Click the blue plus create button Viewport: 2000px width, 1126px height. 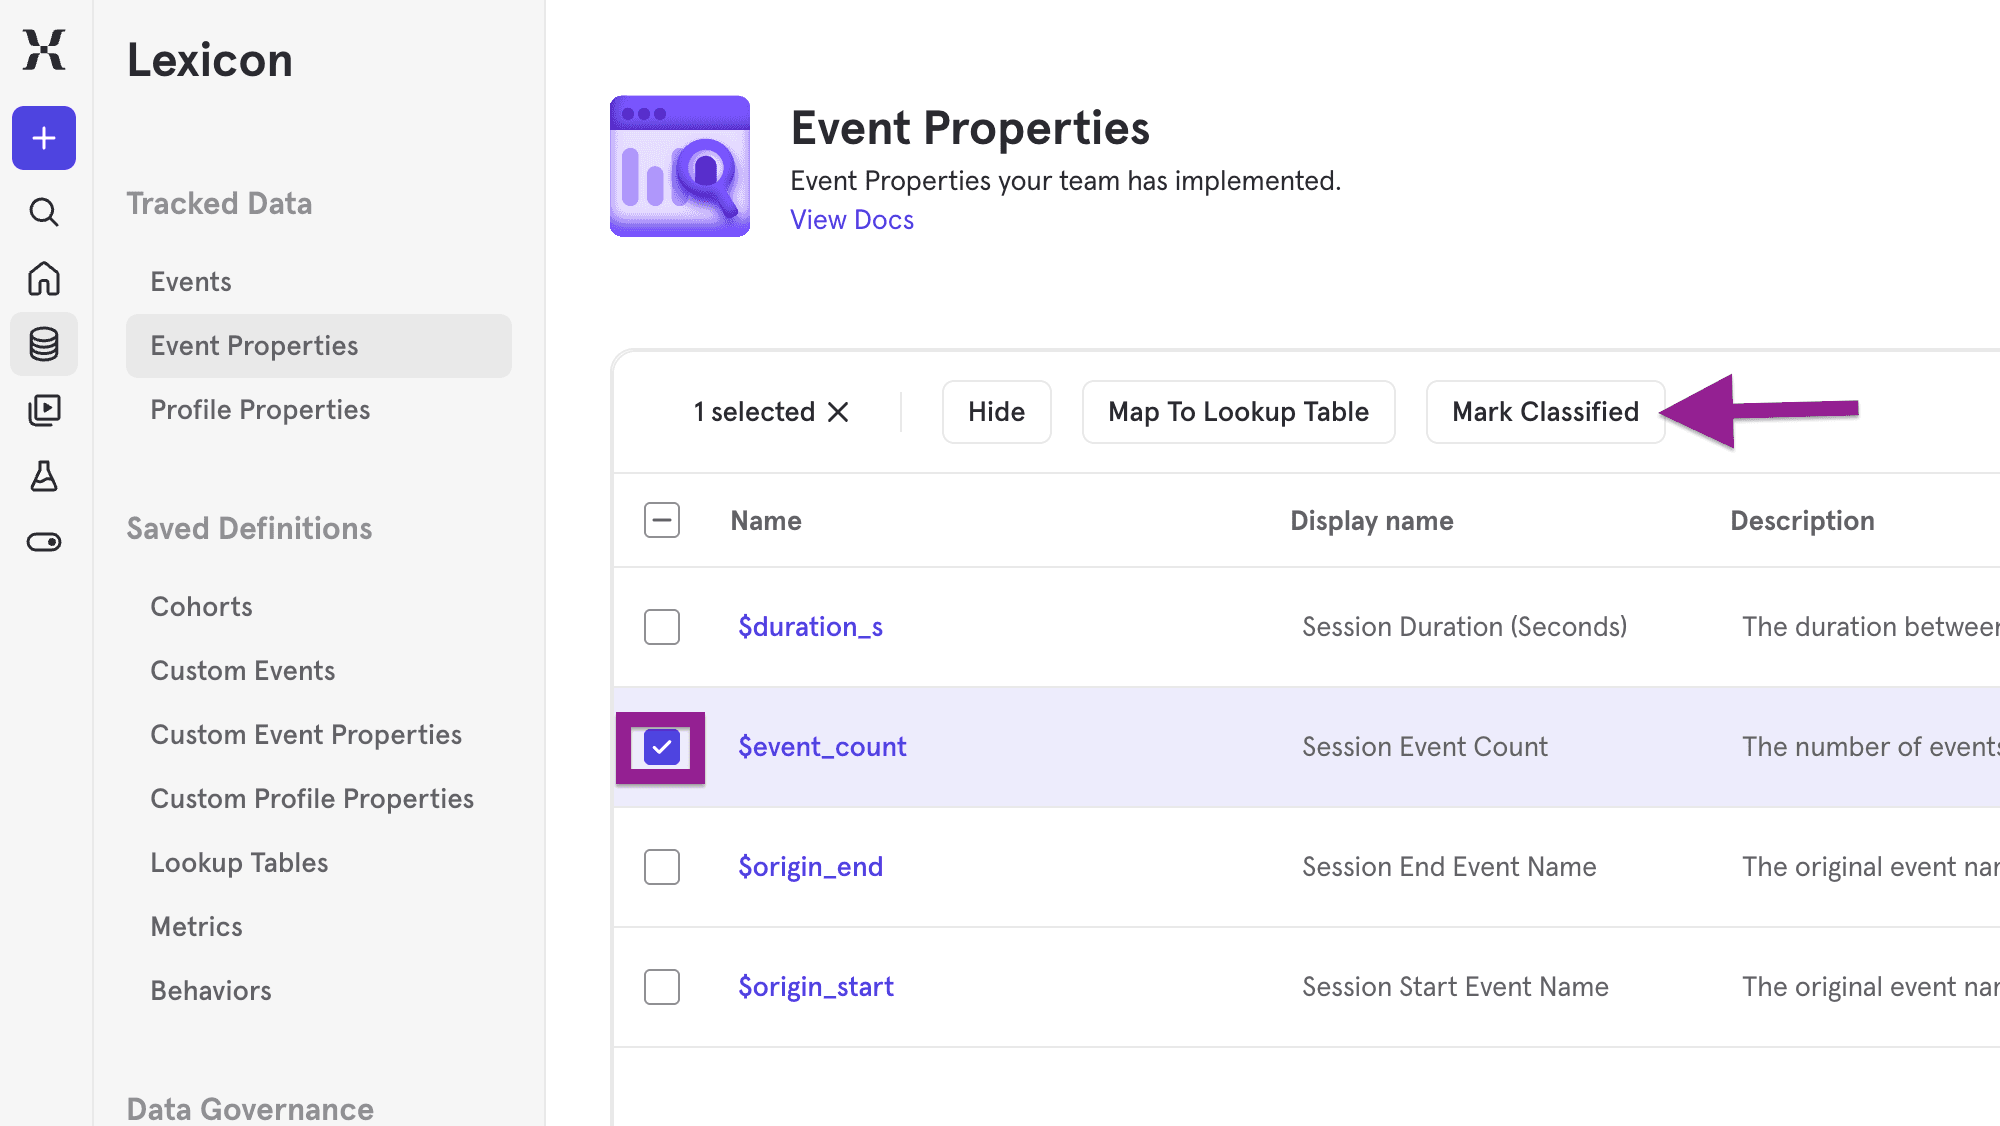point(44,138)
